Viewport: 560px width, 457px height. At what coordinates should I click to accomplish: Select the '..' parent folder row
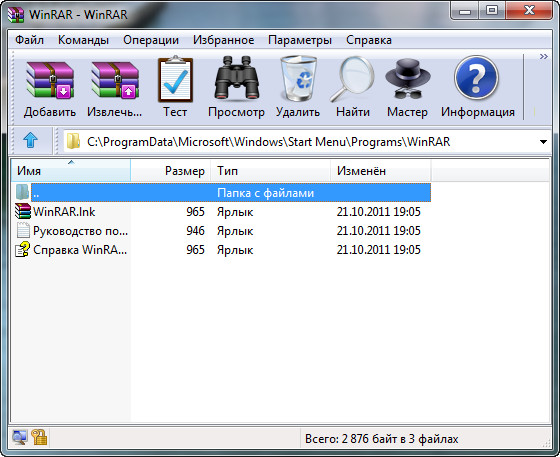231,192
